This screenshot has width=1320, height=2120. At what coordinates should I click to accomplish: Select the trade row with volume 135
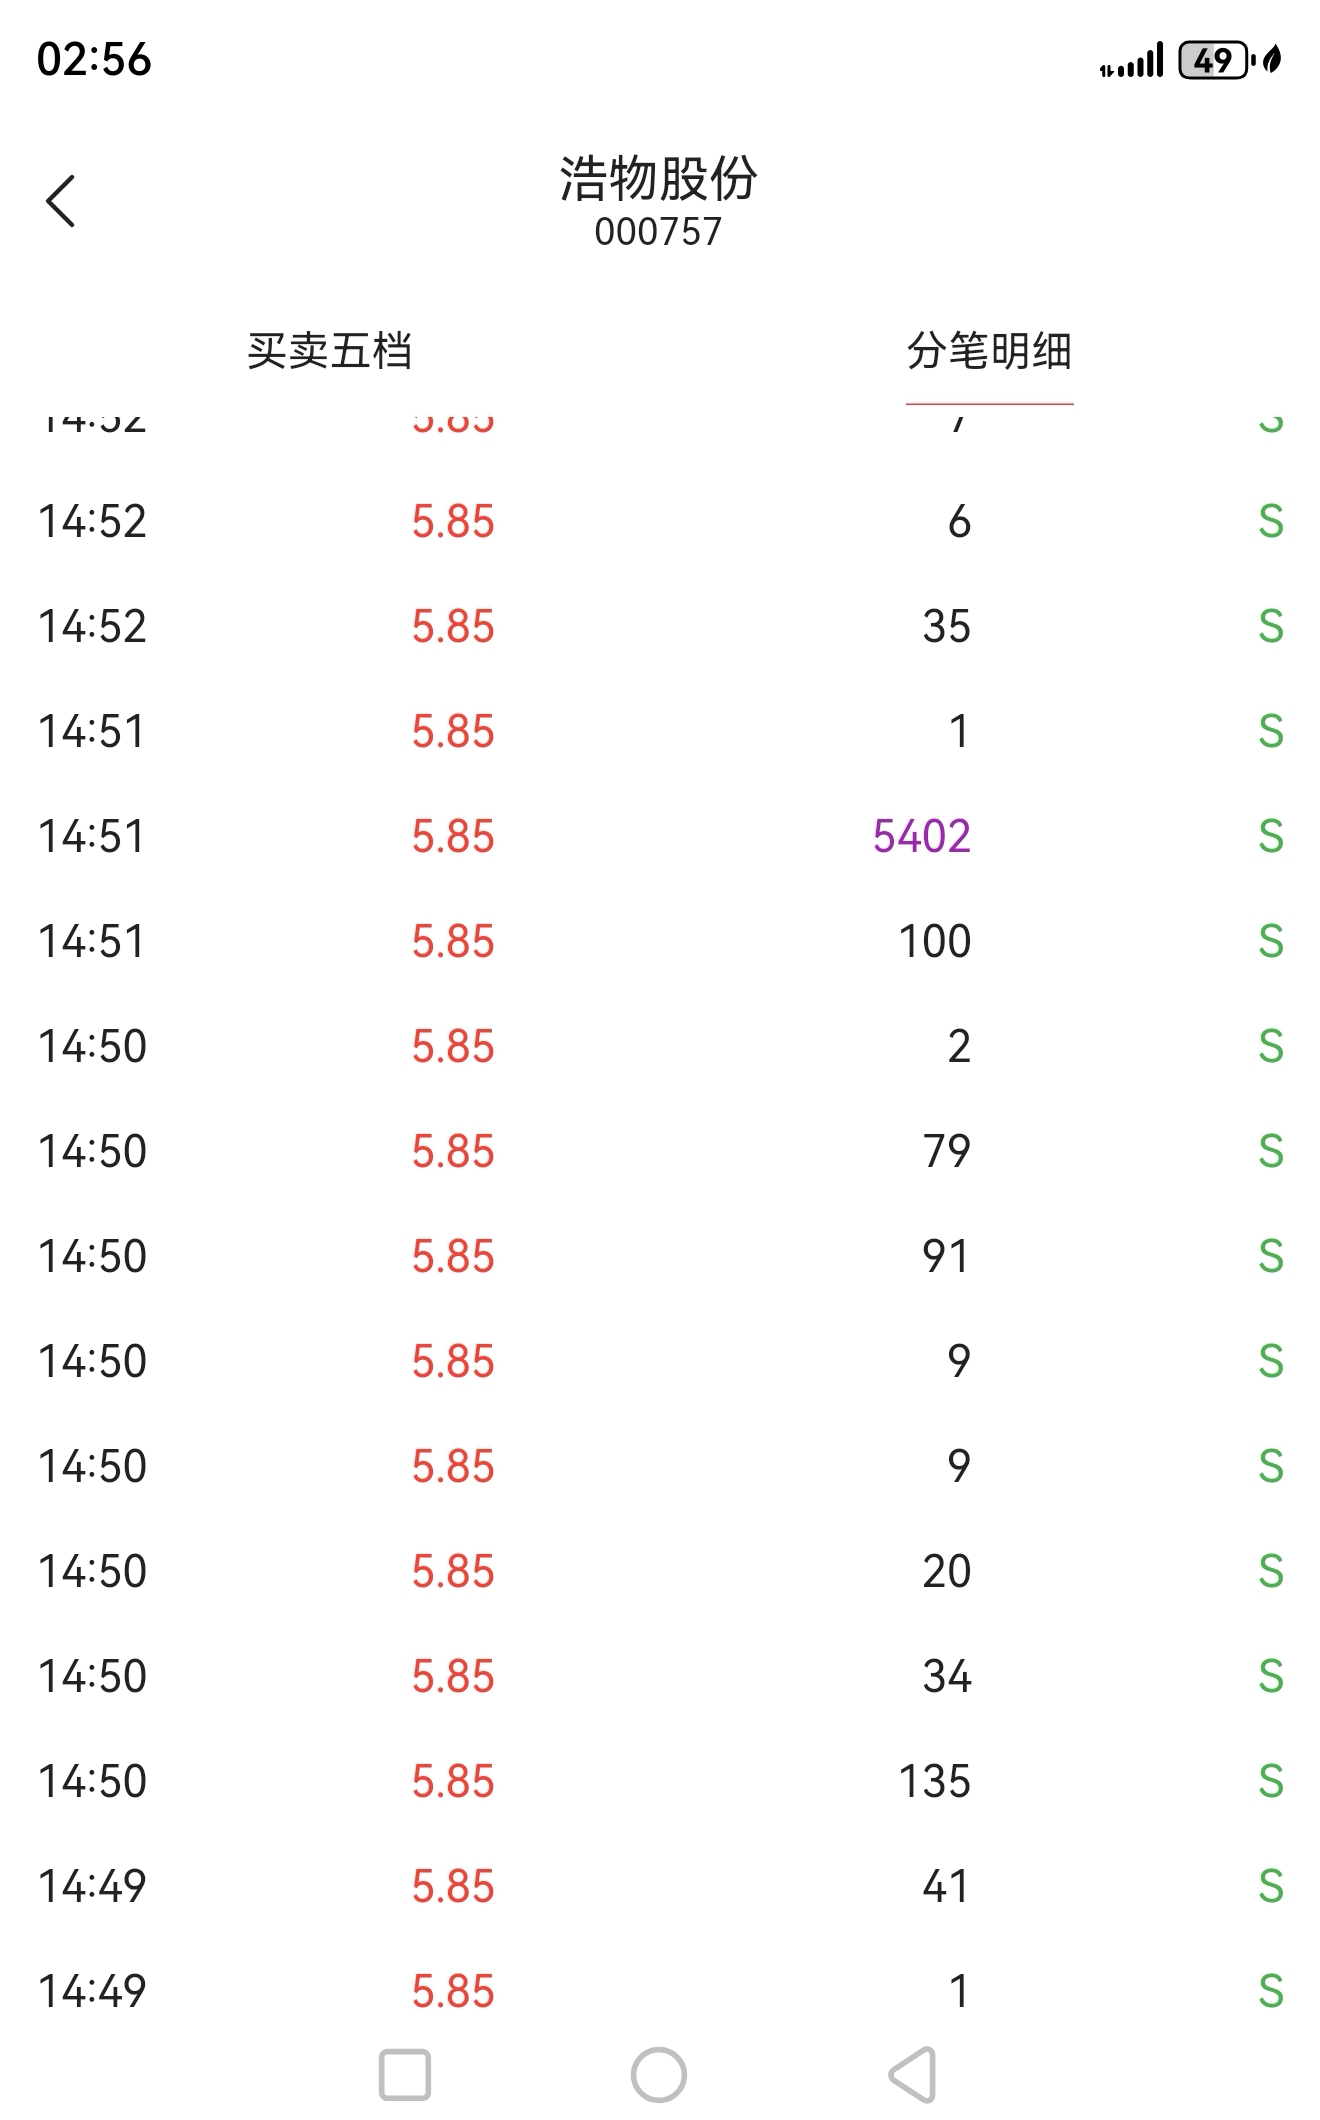tap(660, 1781)
